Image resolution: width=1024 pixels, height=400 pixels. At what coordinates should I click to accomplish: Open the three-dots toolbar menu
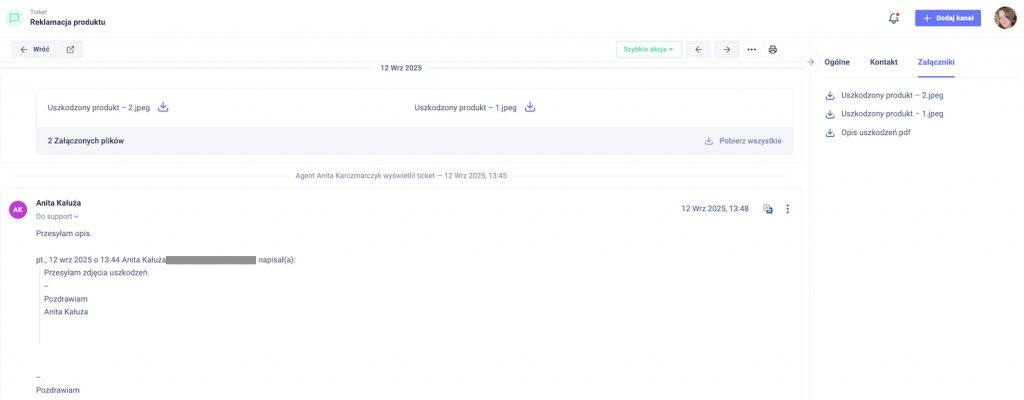coord(751,49)
